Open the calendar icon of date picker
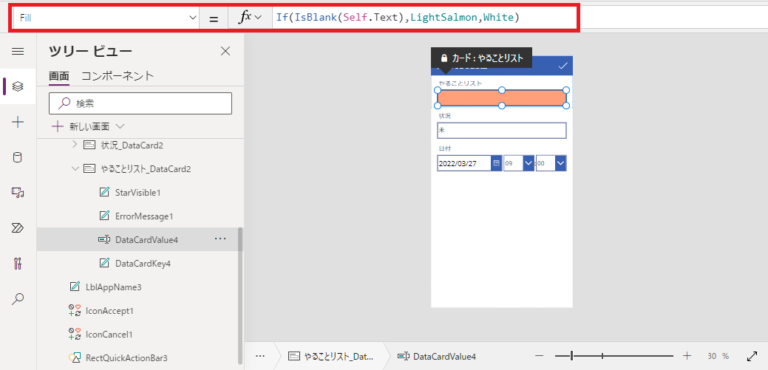Screen dimensions: 768x370 496,163
